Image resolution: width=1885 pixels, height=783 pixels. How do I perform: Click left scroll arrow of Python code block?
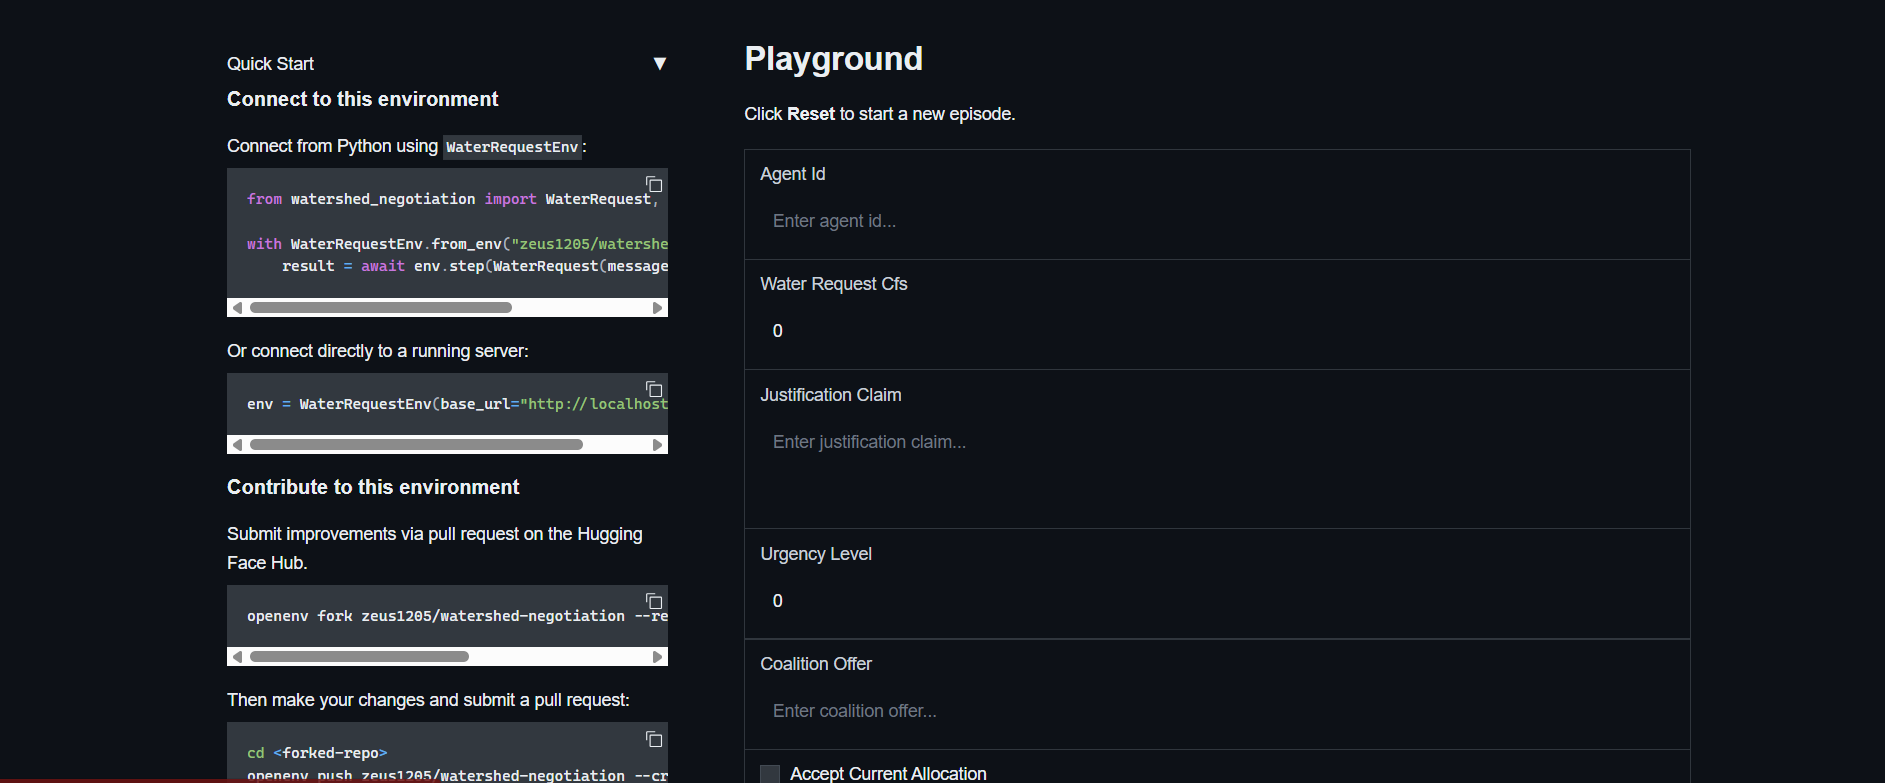237,308
